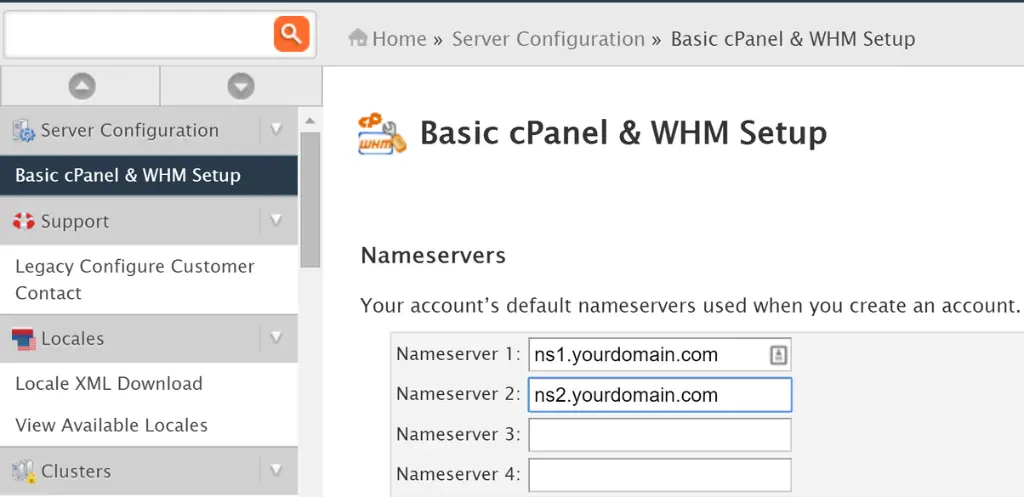
Task: Click the Home house icon in breadcrumb
Action: pyautogui.click(x=358, y=38)
